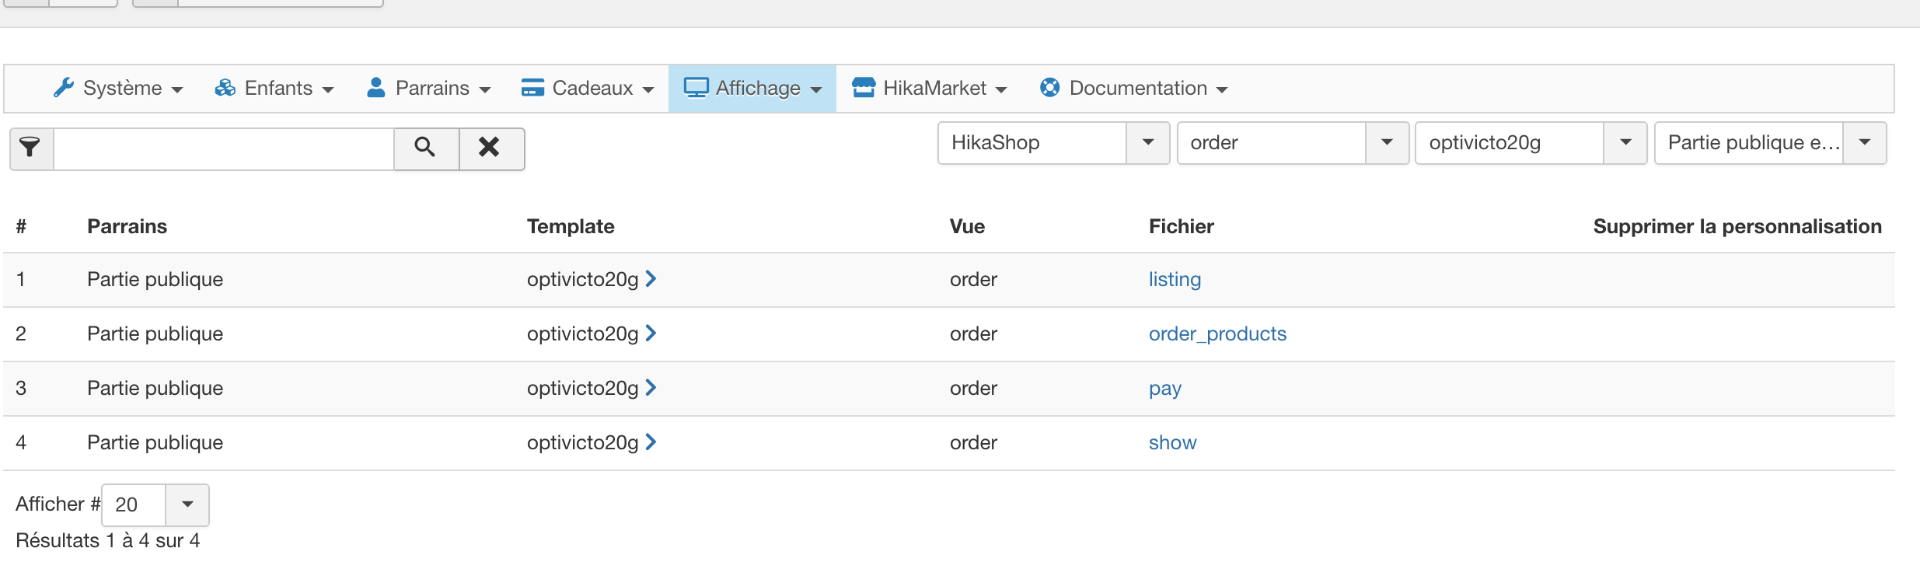Click the chevron beside optivicto20g in row 1

click(651, 279)
